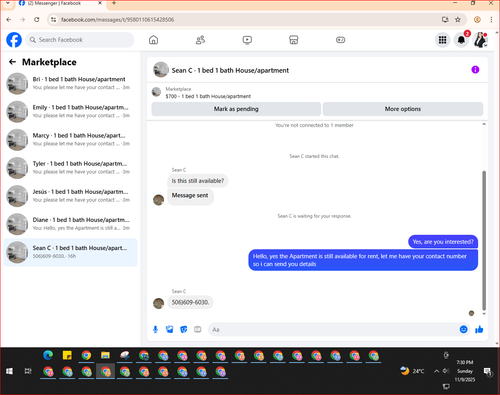Click the choose sticker icon

click(x=184, y=330)
